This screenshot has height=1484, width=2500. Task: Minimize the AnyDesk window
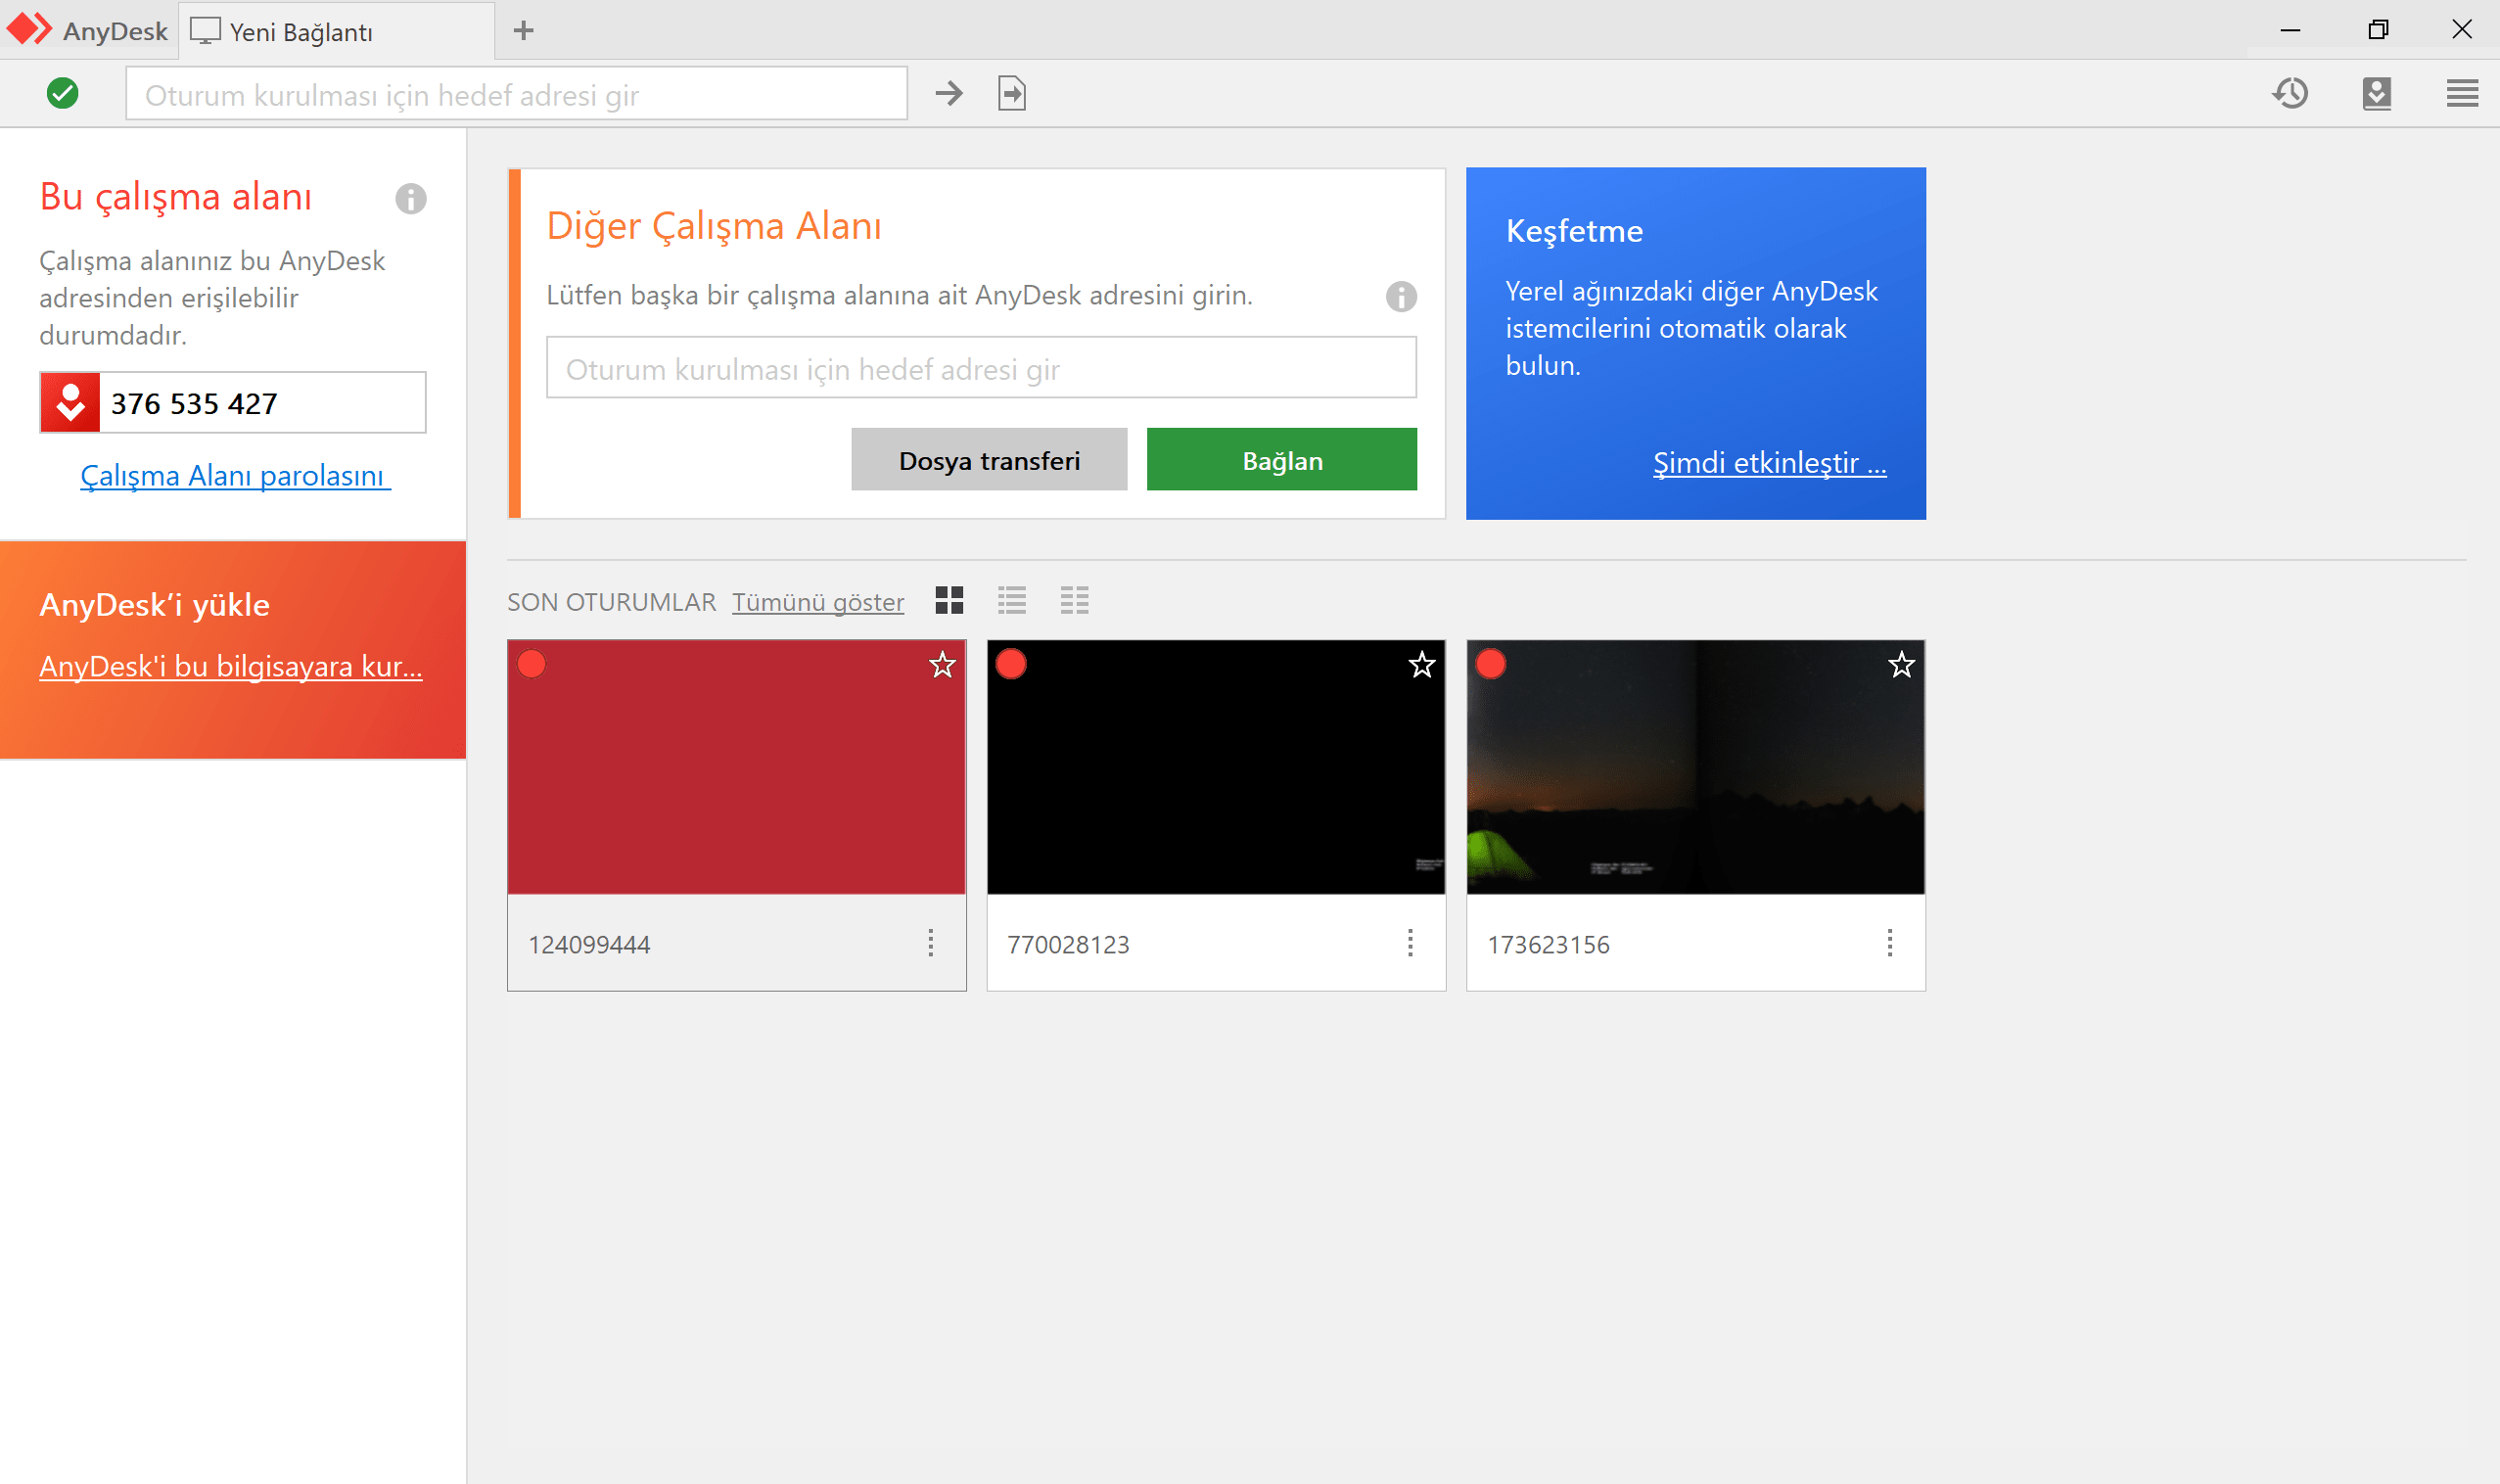pos(2290,30)
